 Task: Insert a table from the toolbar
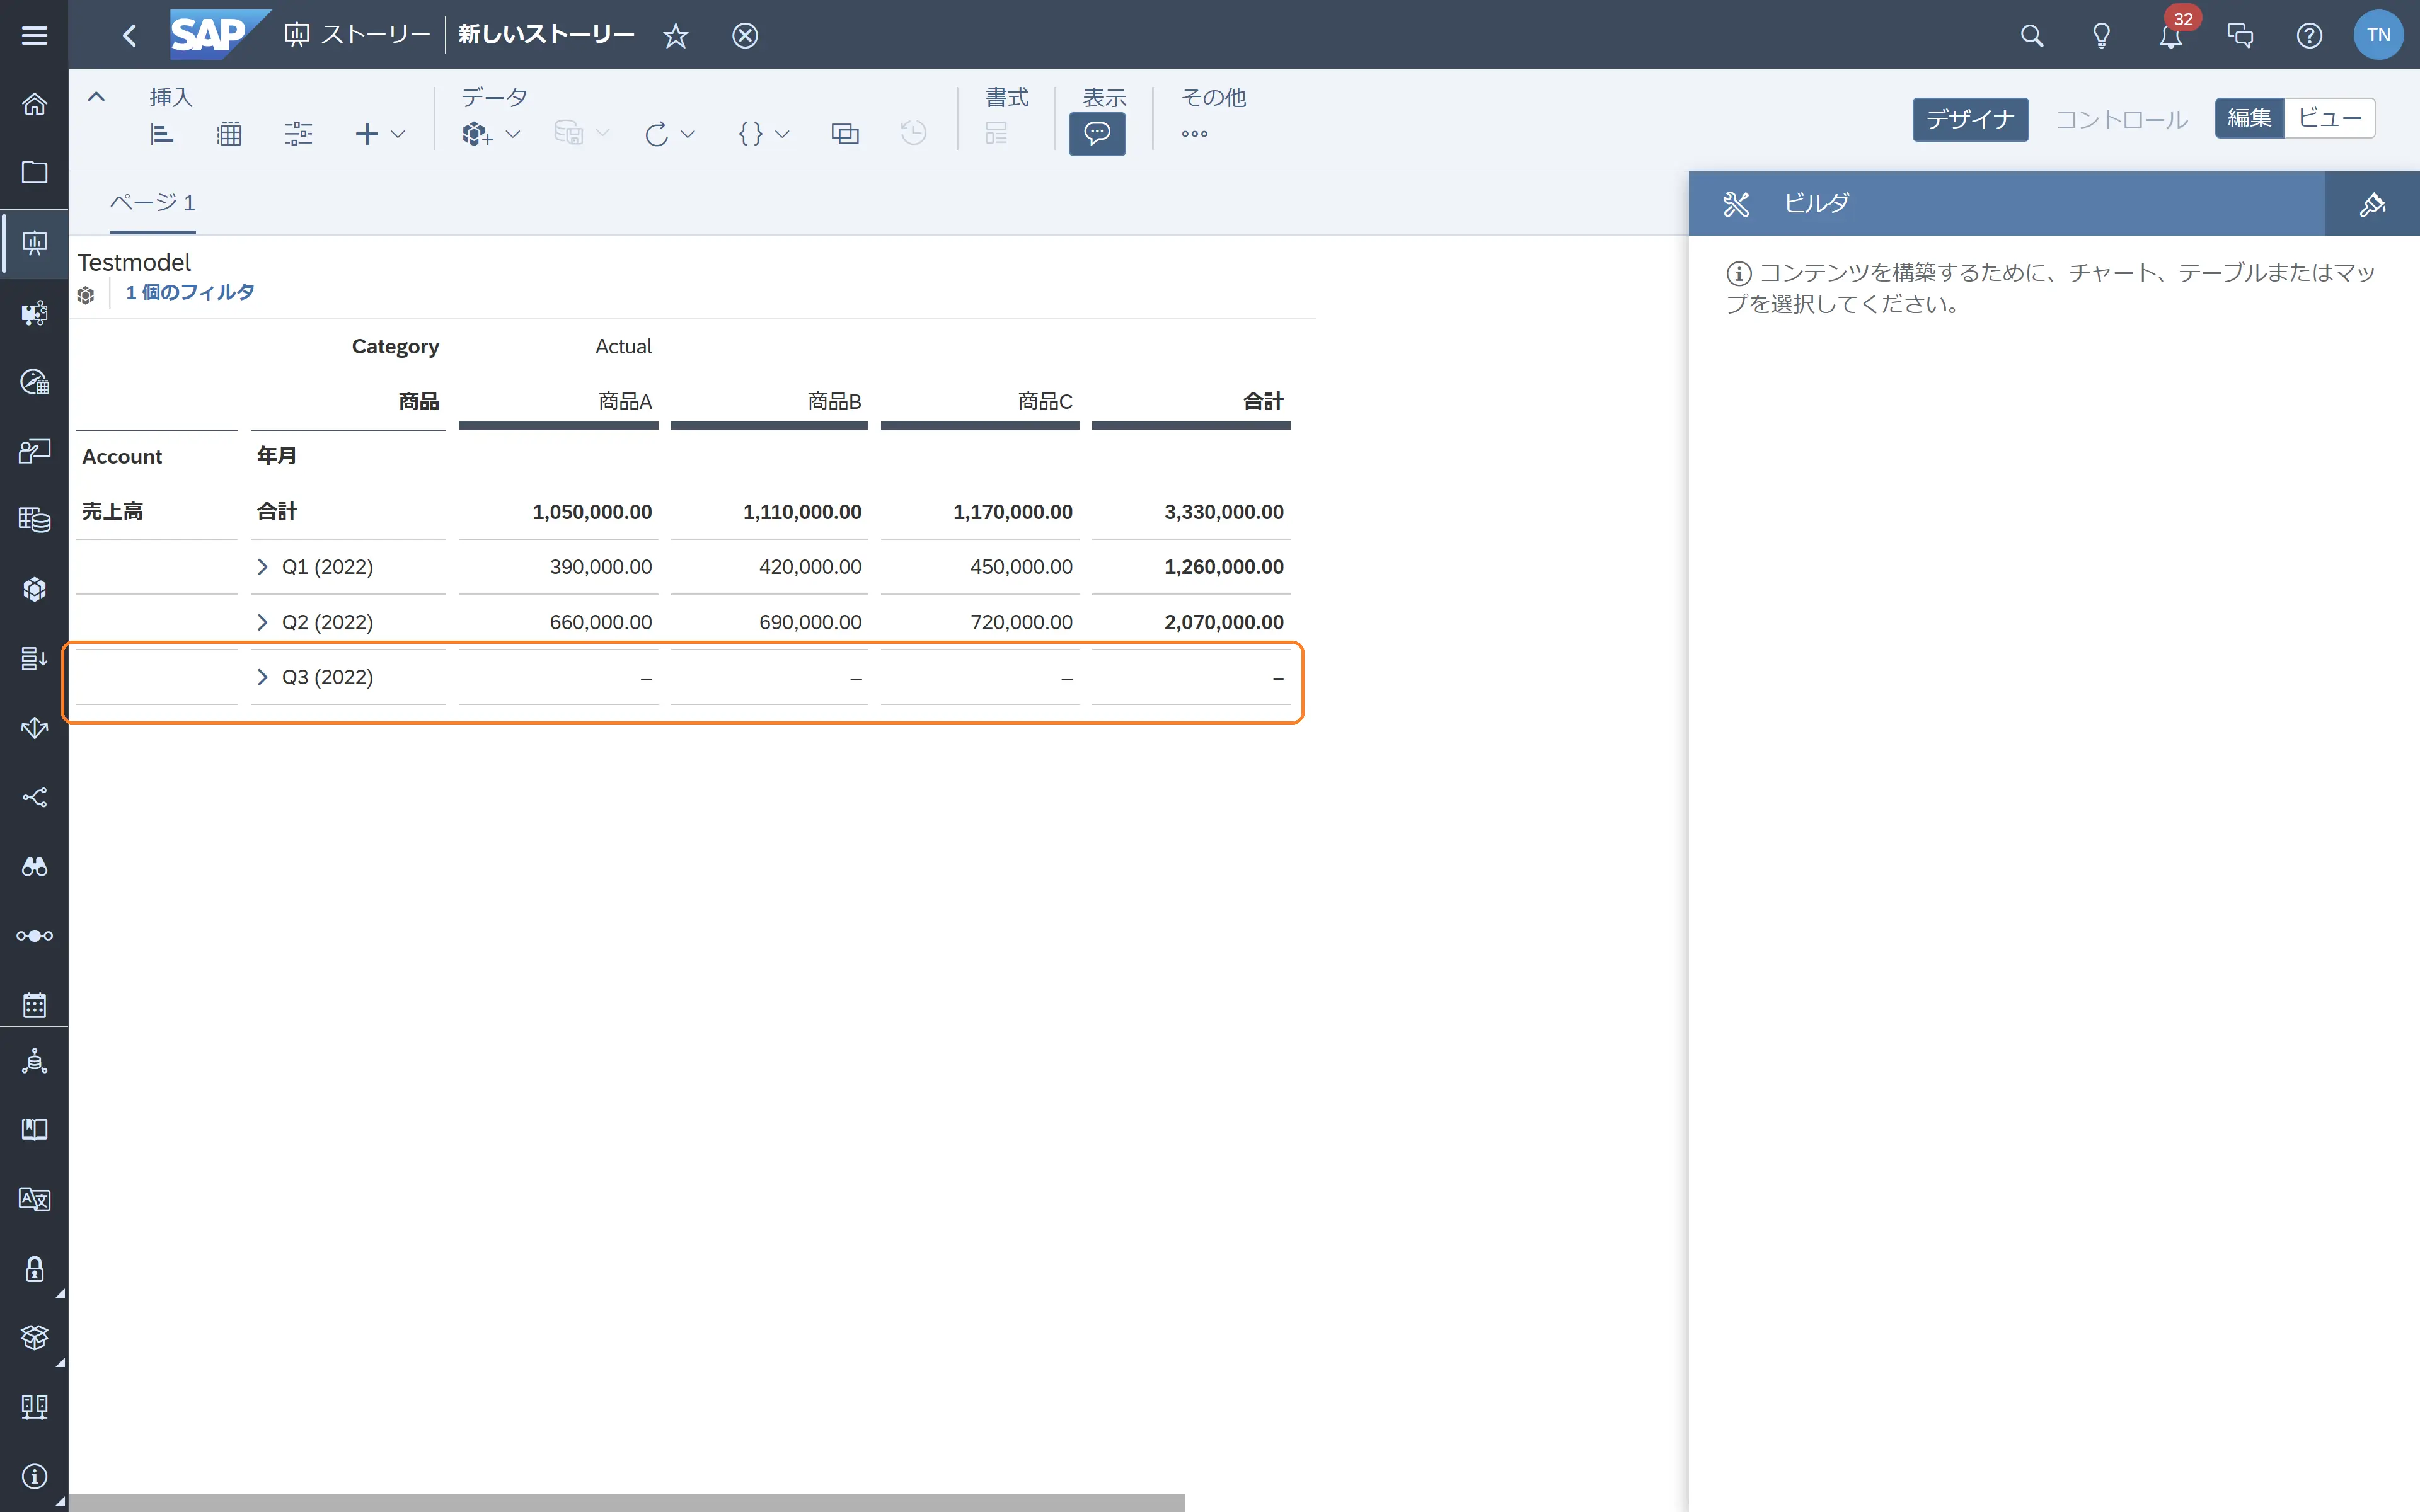coord(229,133)
